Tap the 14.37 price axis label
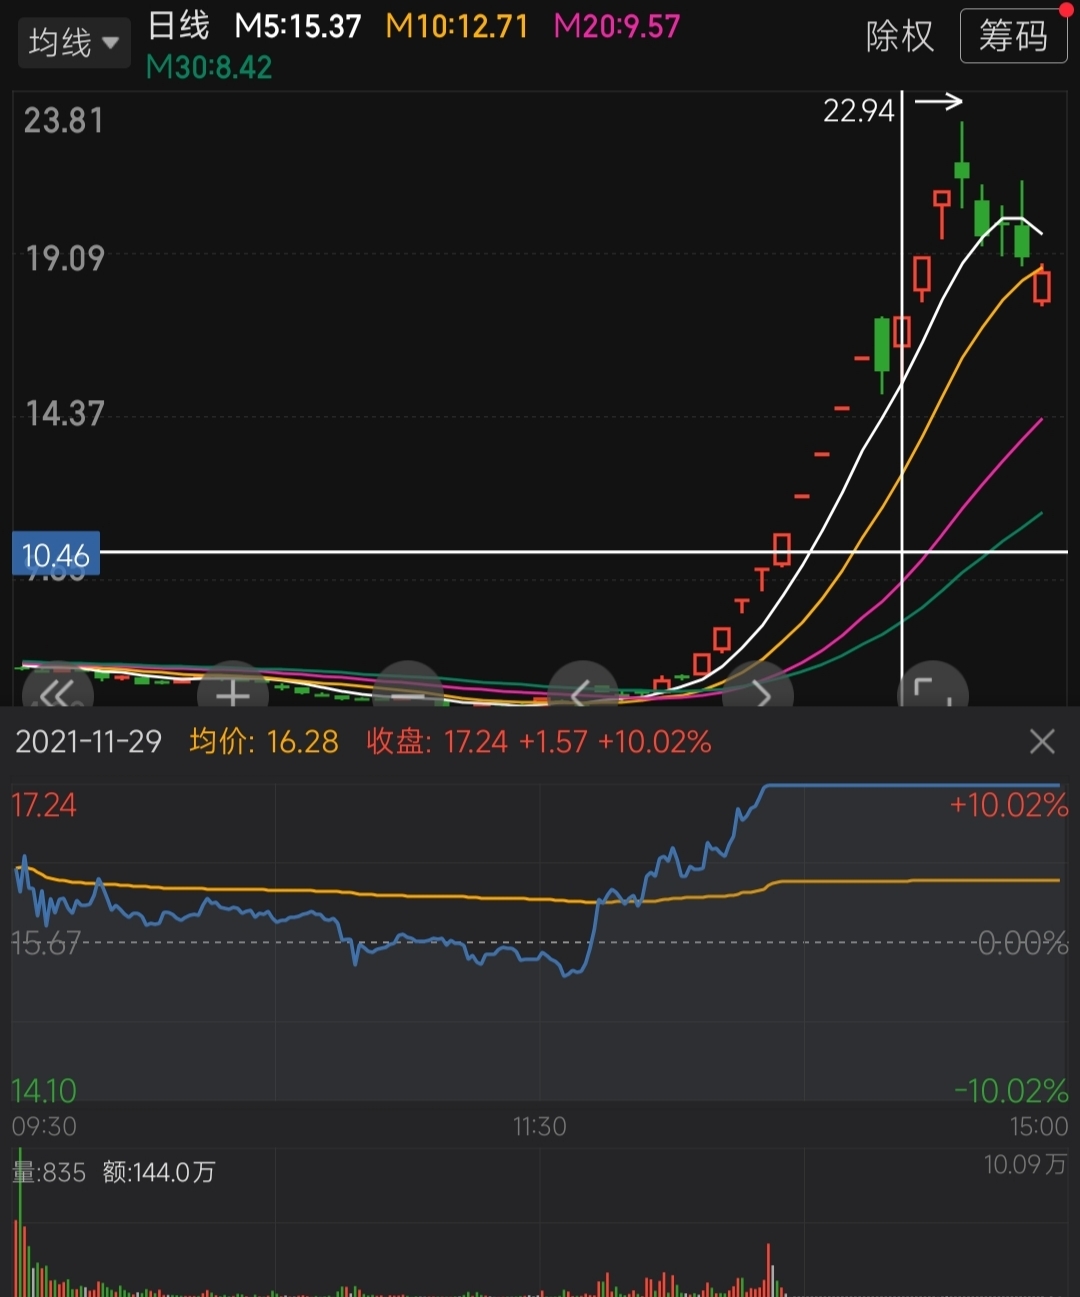Screen dimensions: 1080x1297 coord(65,413)
